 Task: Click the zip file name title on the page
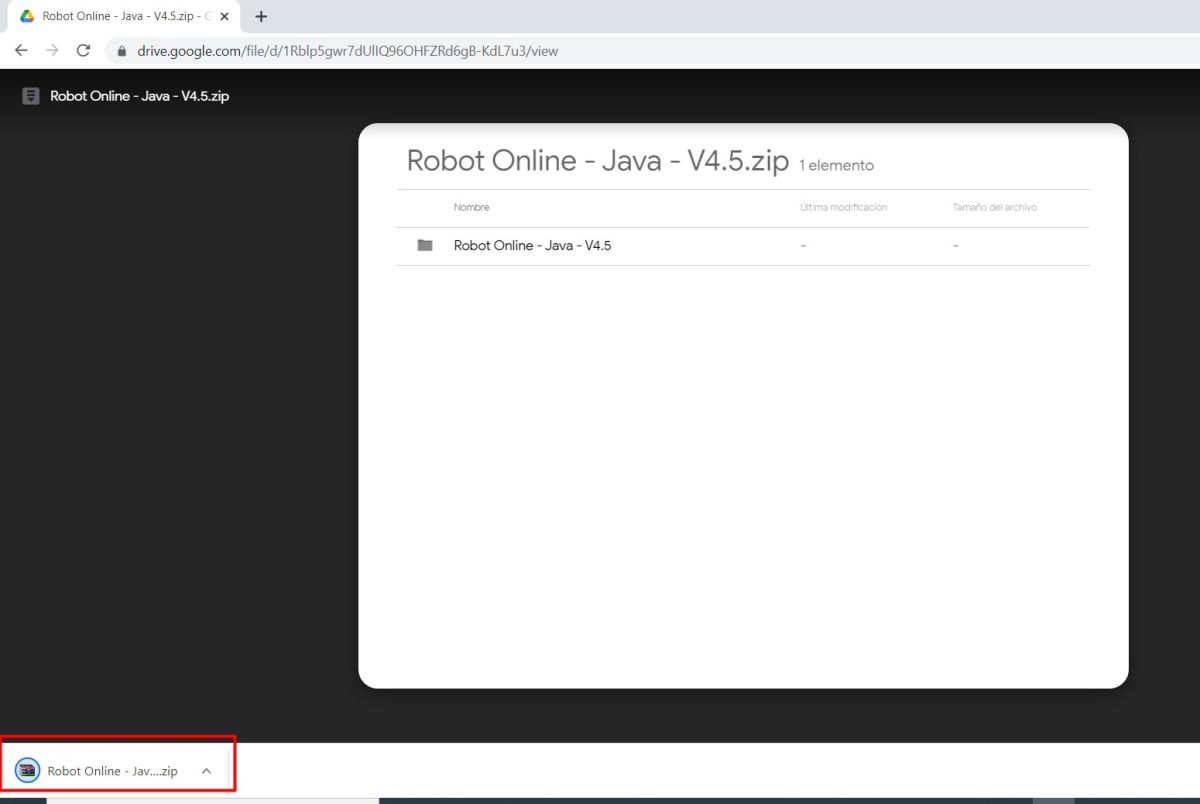tap(596, 160)
